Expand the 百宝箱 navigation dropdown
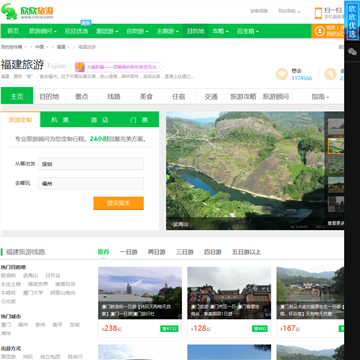This screenshot has height=360, width=360. click(248, 31)
